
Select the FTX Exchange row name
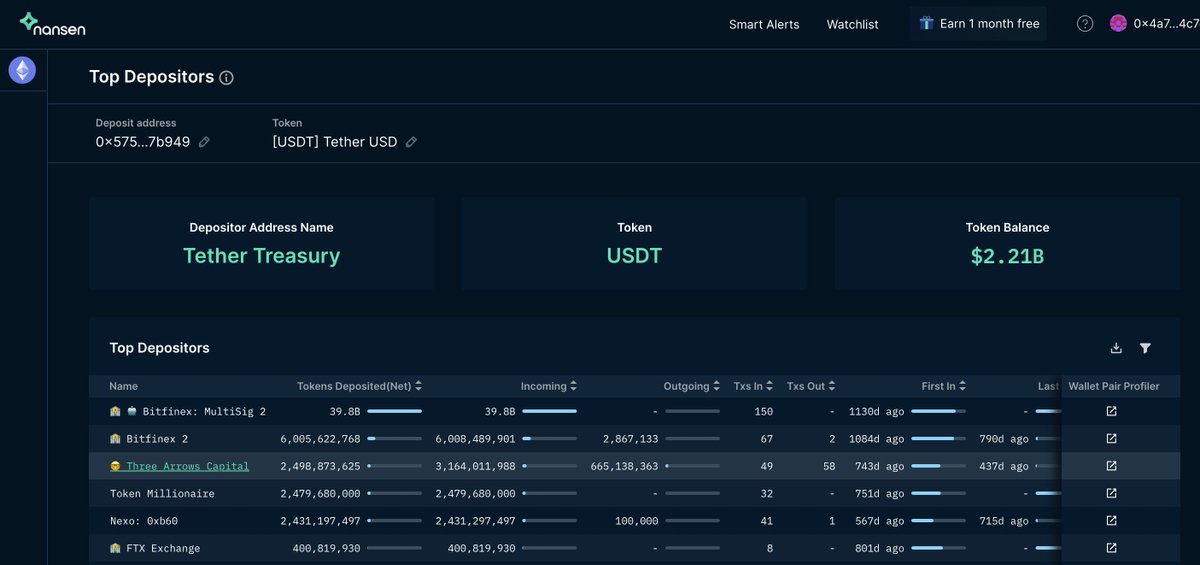[163, 548]
